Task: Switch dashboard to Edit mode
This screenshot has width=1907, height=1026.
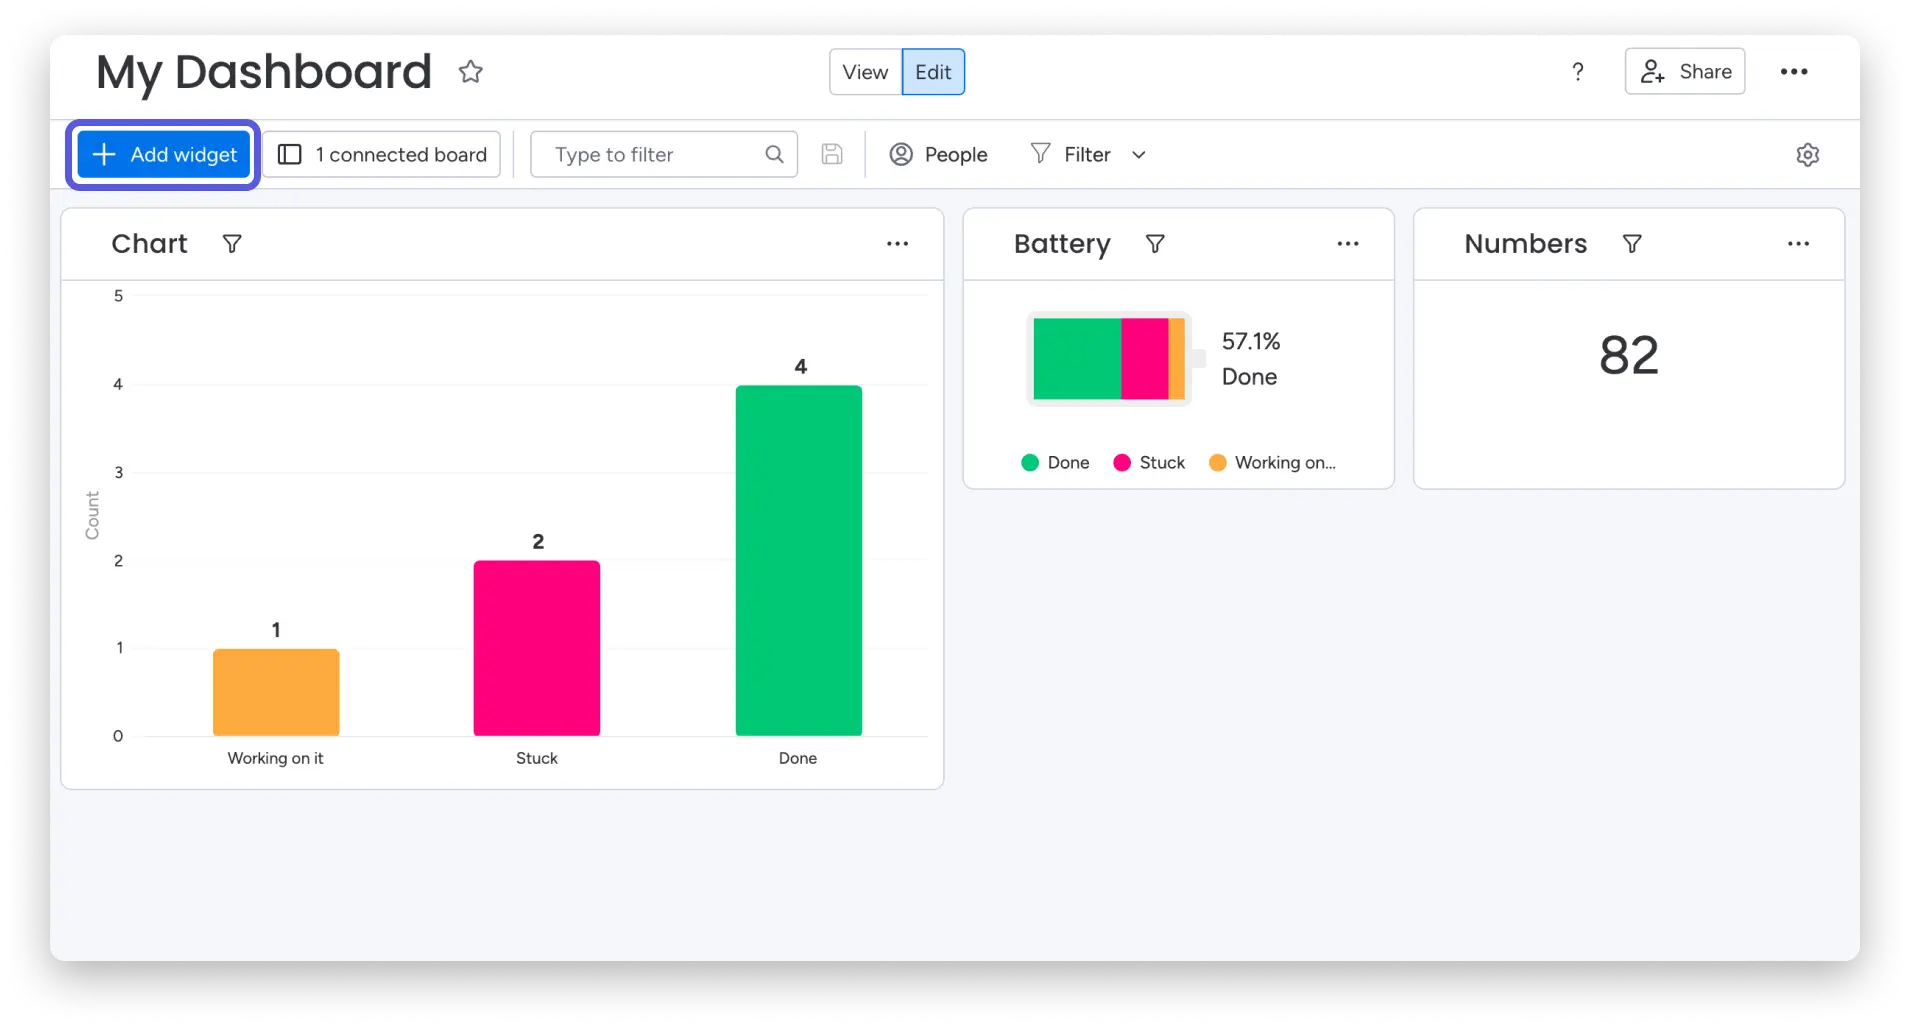Action: (933, 72)
